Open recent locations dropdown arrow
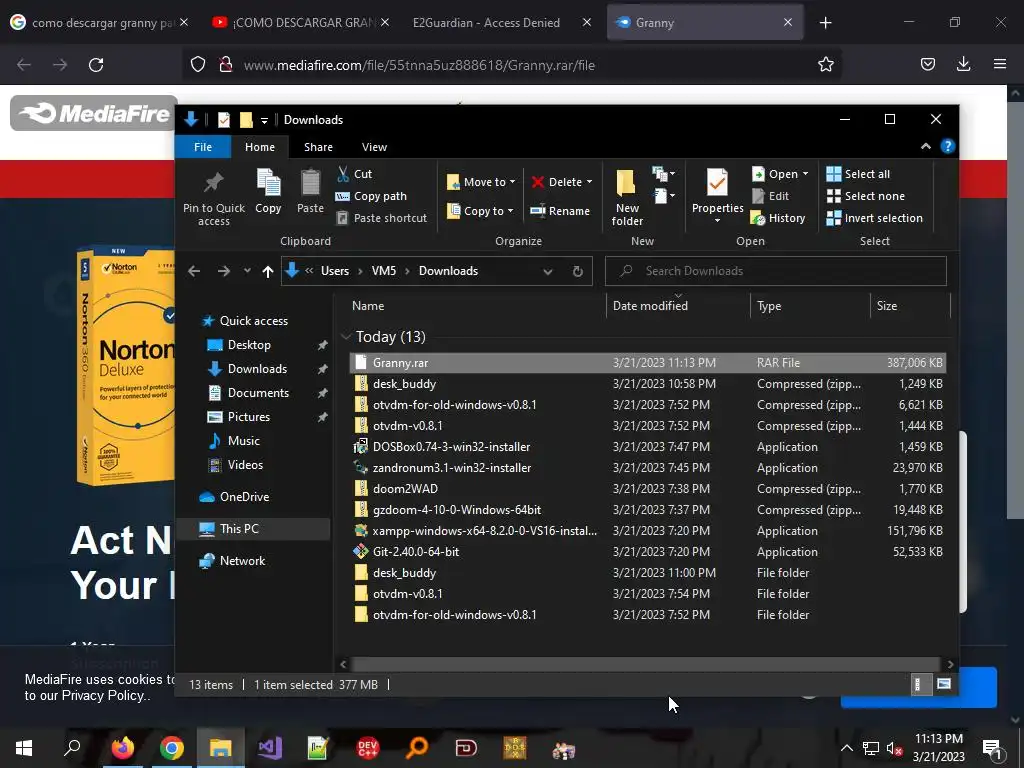1024x768 pixels. [247, 271]
